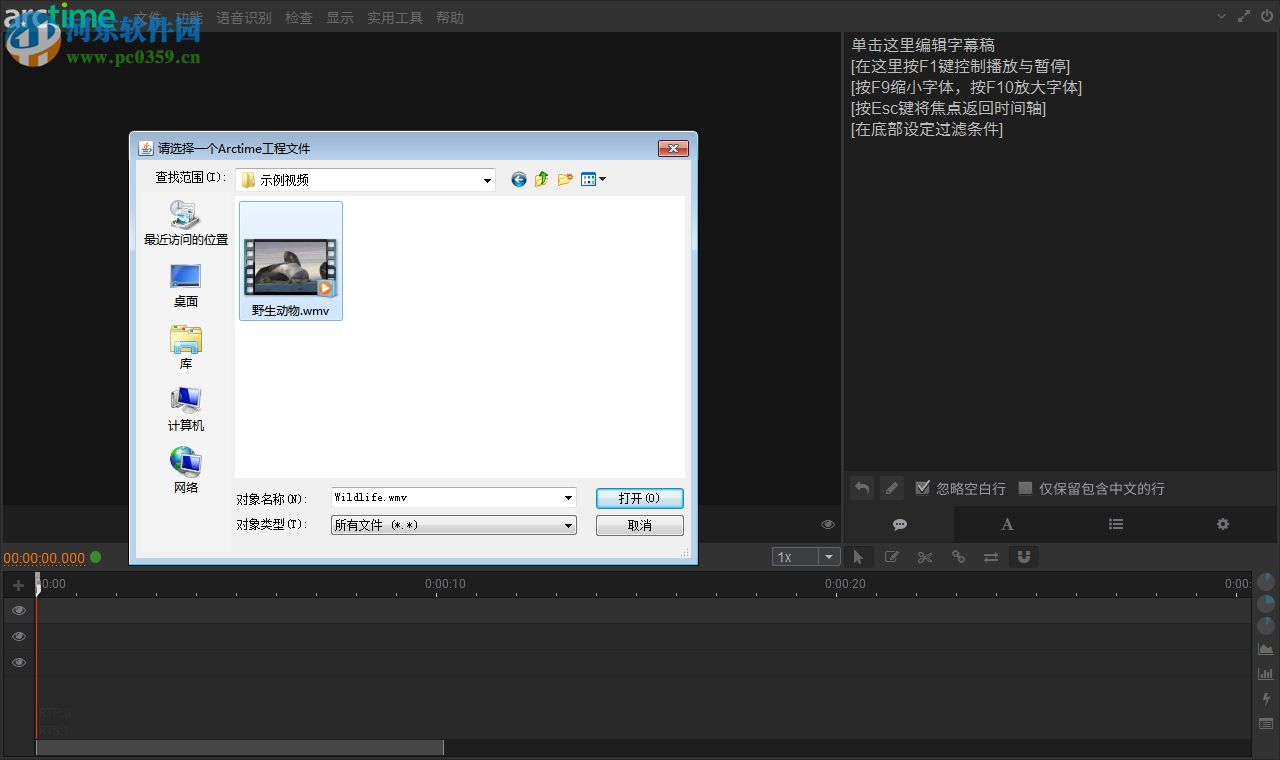Click the undo arrow in subtitle panel
Screen dimensions: 1280x760
tap(861, 488)
